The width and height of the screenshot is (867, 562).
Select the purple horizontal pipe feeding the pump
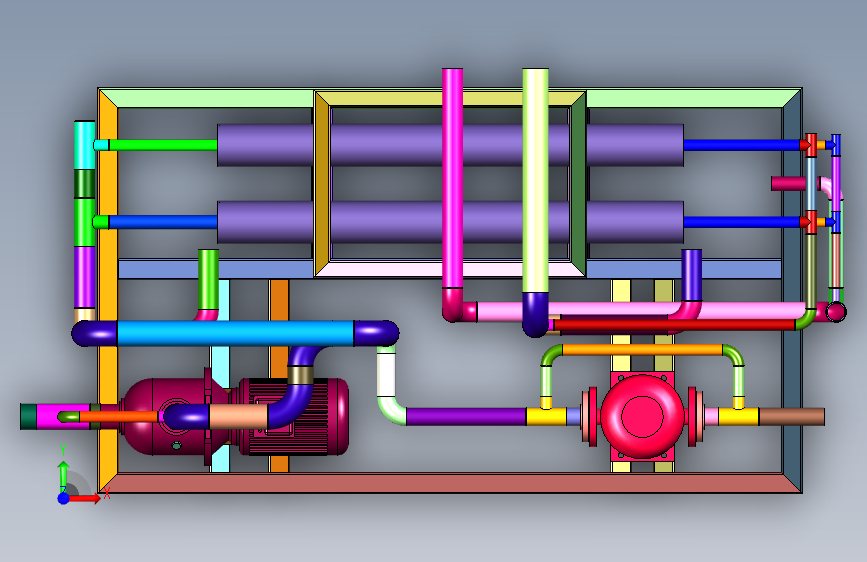coord(466,417)
